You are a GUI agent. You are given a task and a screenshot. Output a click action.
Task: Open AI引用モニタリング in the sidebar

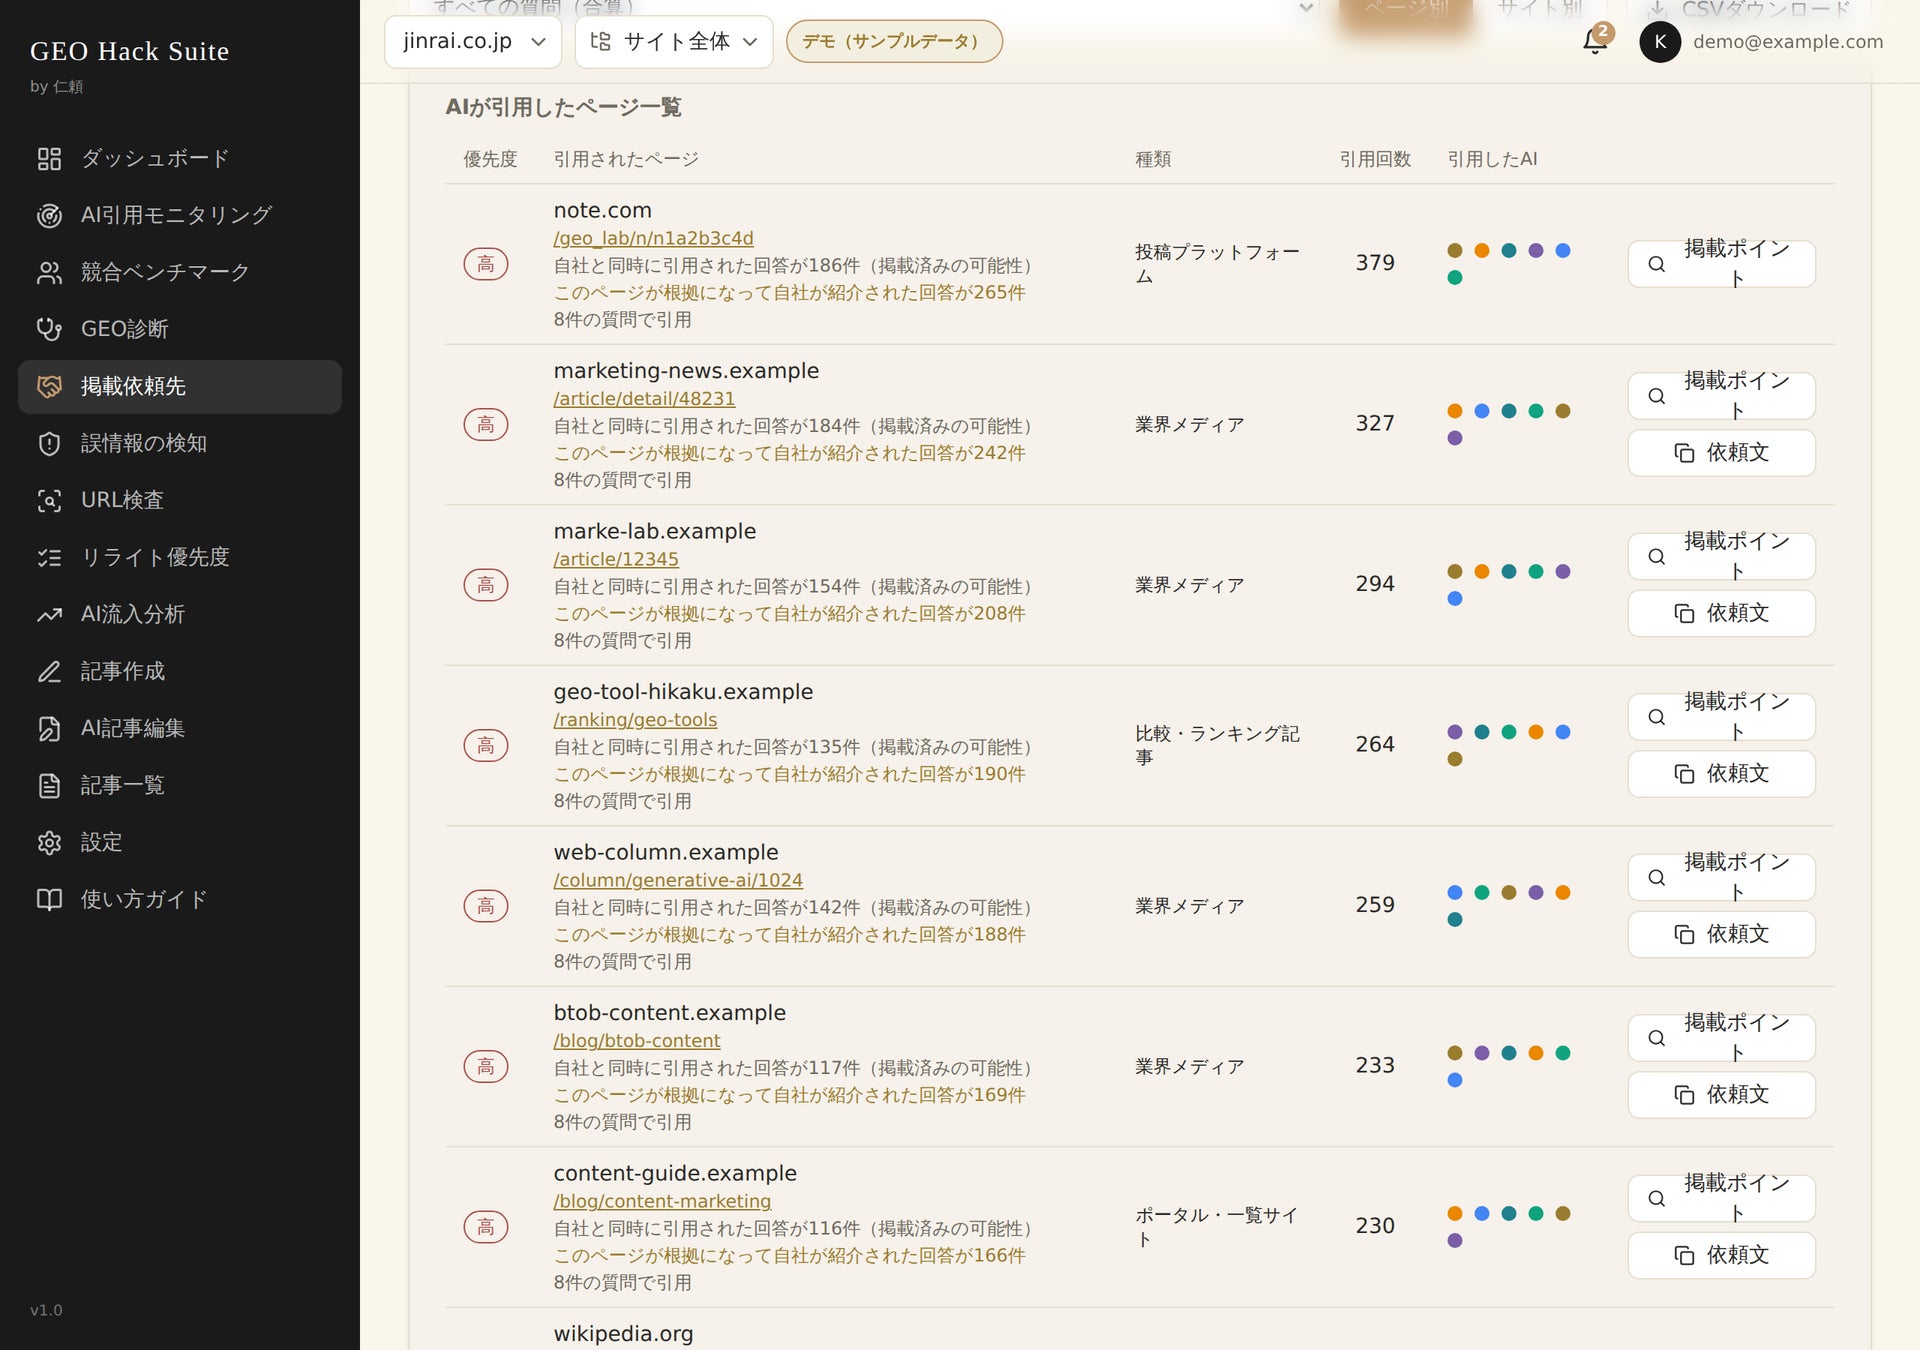click(x=180, y=215)
